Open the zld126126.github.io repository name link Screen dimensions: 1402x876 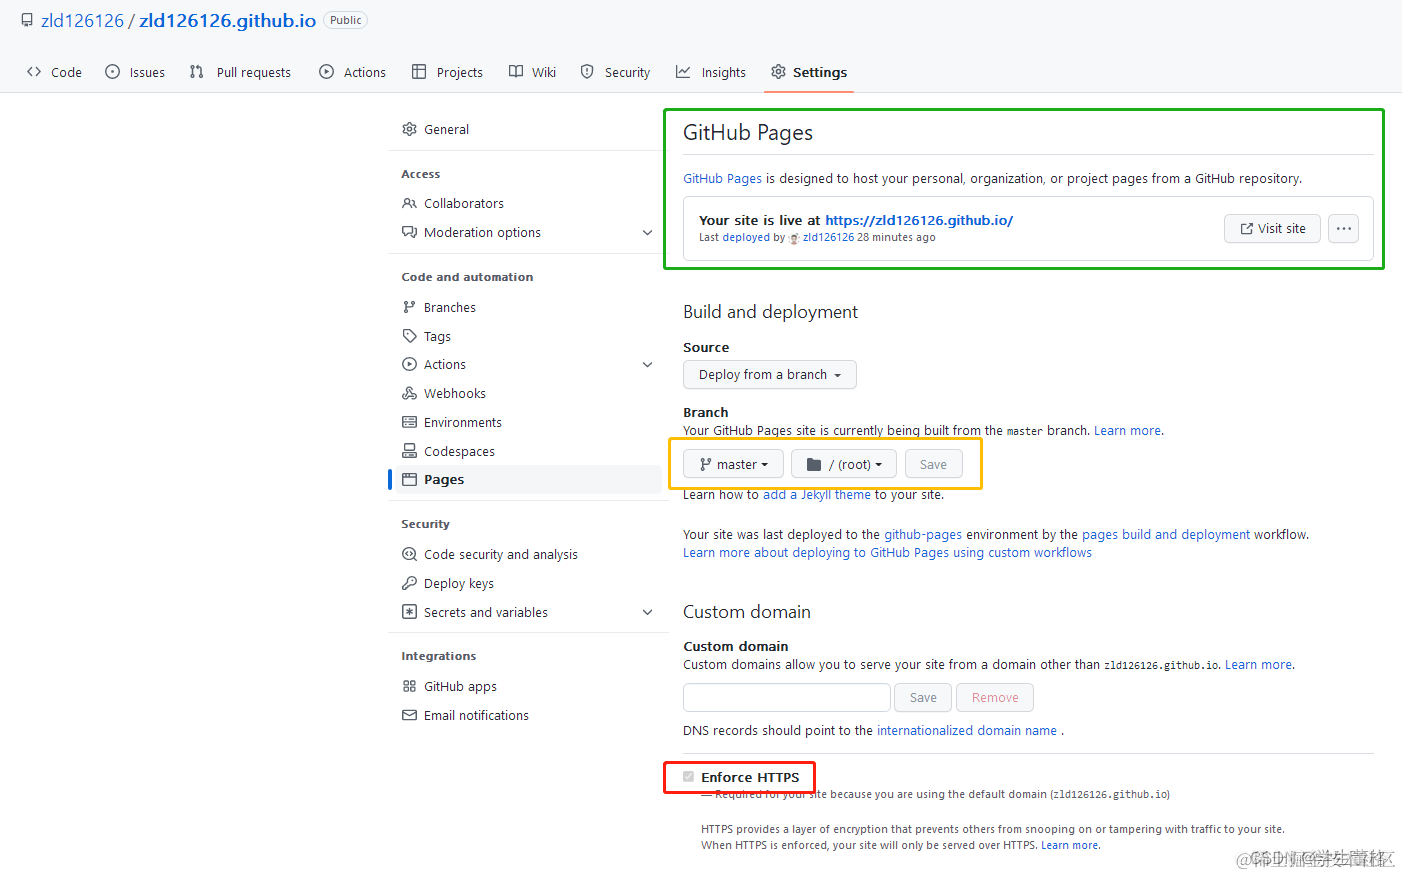click(x=228, y=20)
